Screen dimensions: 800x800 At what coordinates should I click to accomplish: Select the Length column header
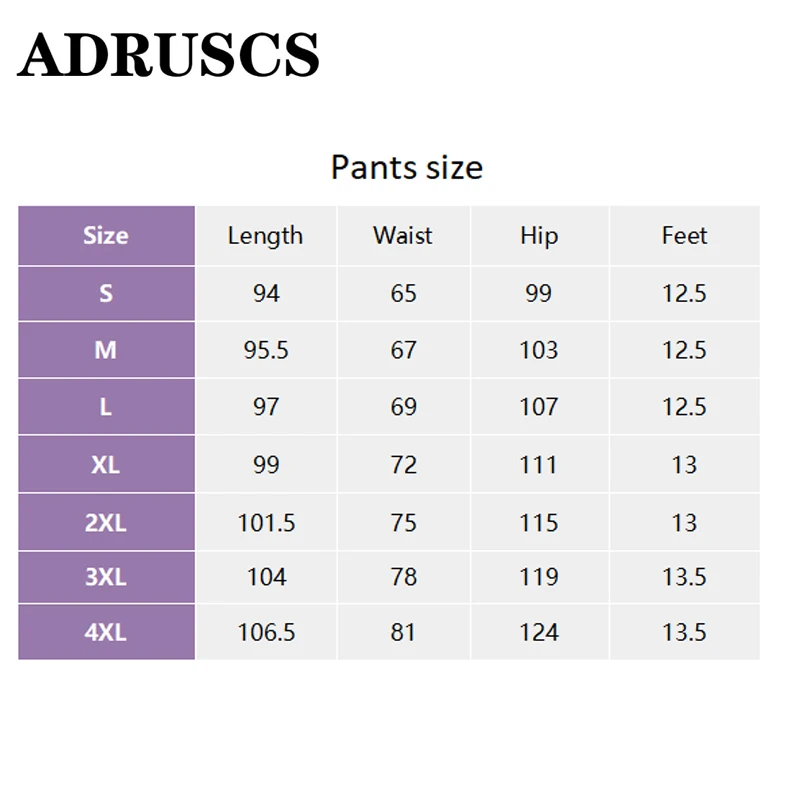(265, 236)
